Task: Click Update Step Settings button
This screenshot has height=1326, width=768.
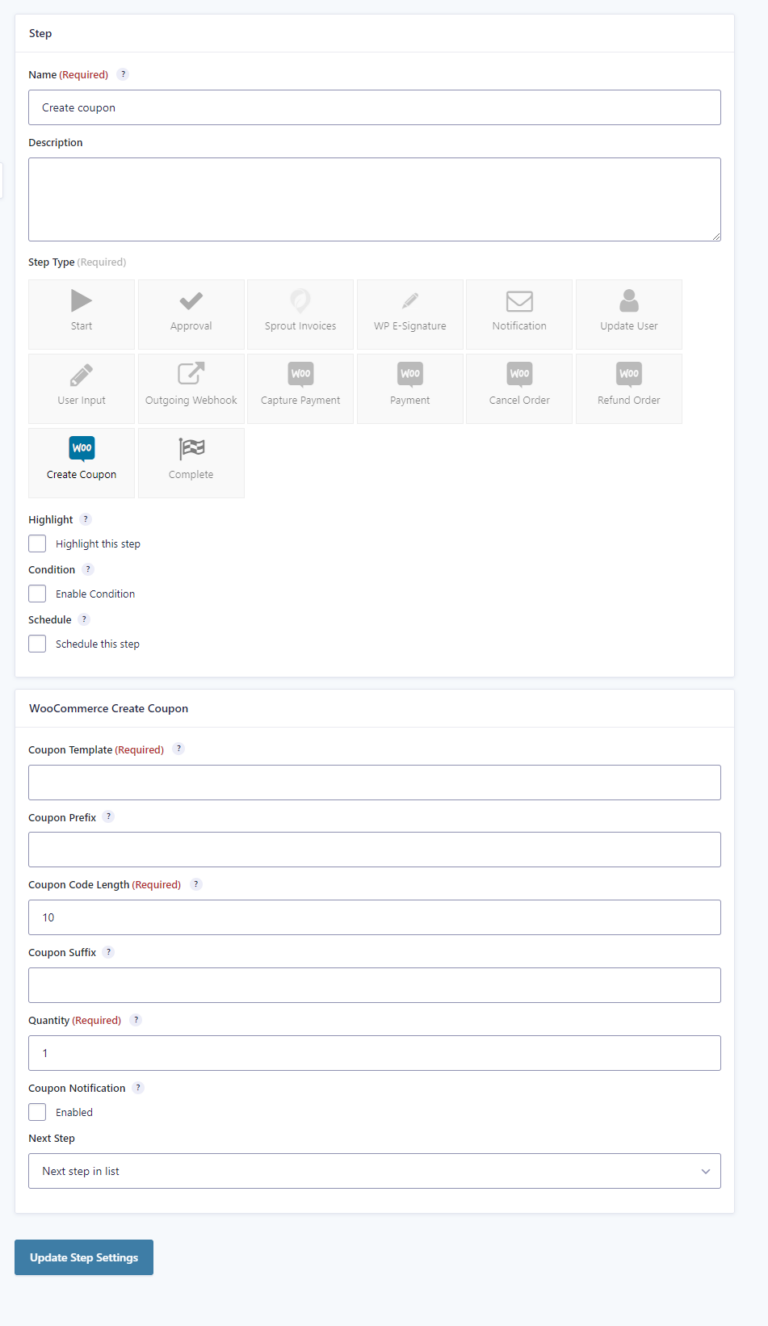Action: coord(84,1257)
